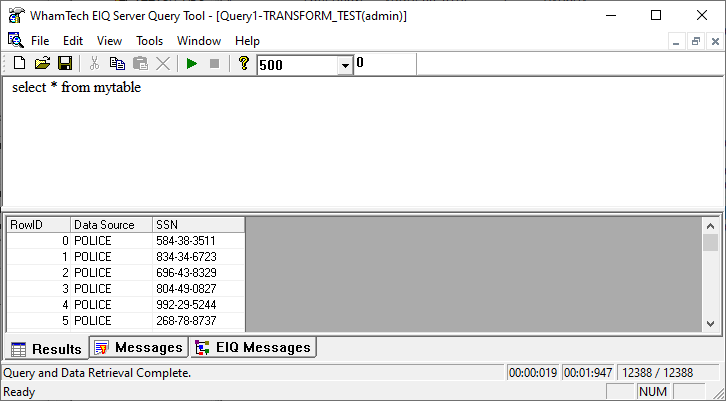Click the results scrollbar down arrow
This screenshot has width=726, height=401.
711,324
